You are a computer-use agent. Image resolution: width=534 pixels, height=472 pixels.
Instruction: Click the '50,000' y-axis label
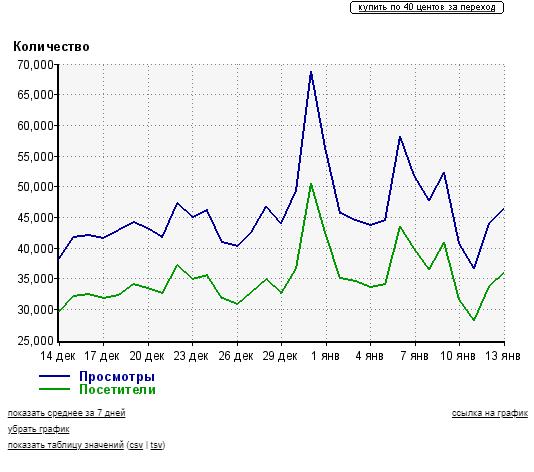tap(35, 187)
